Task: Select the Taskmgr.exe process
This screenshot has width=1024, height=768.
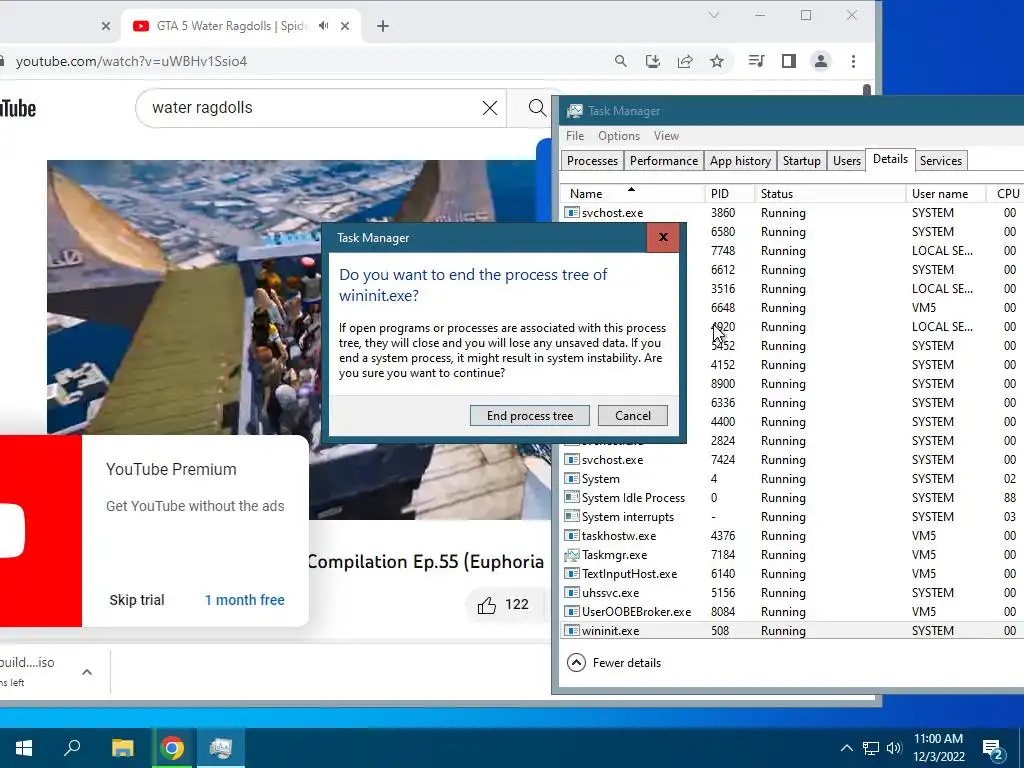Action: [x=792, y=555]
